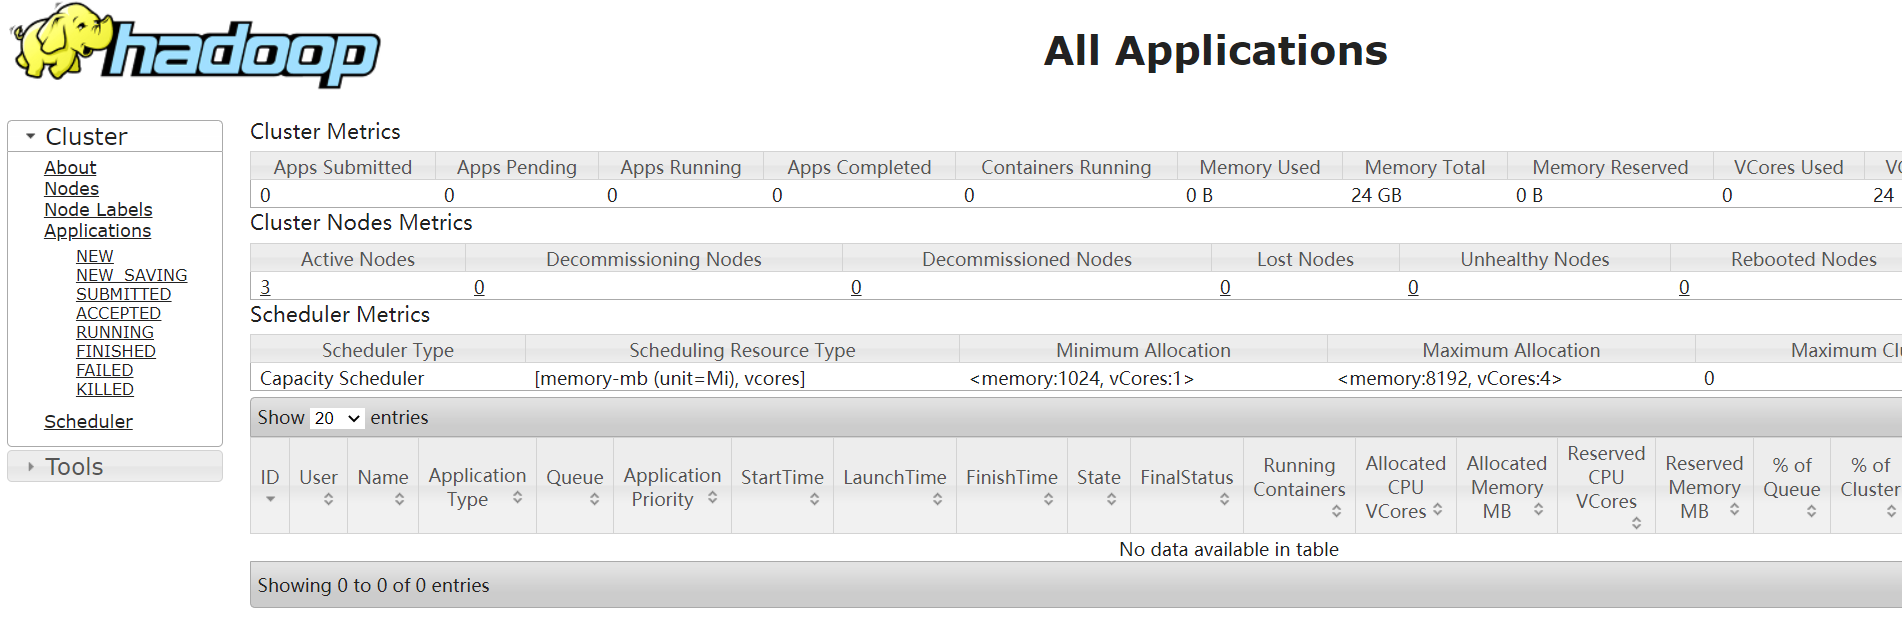
Task: Open the Applications link
Action: point(97,230)
